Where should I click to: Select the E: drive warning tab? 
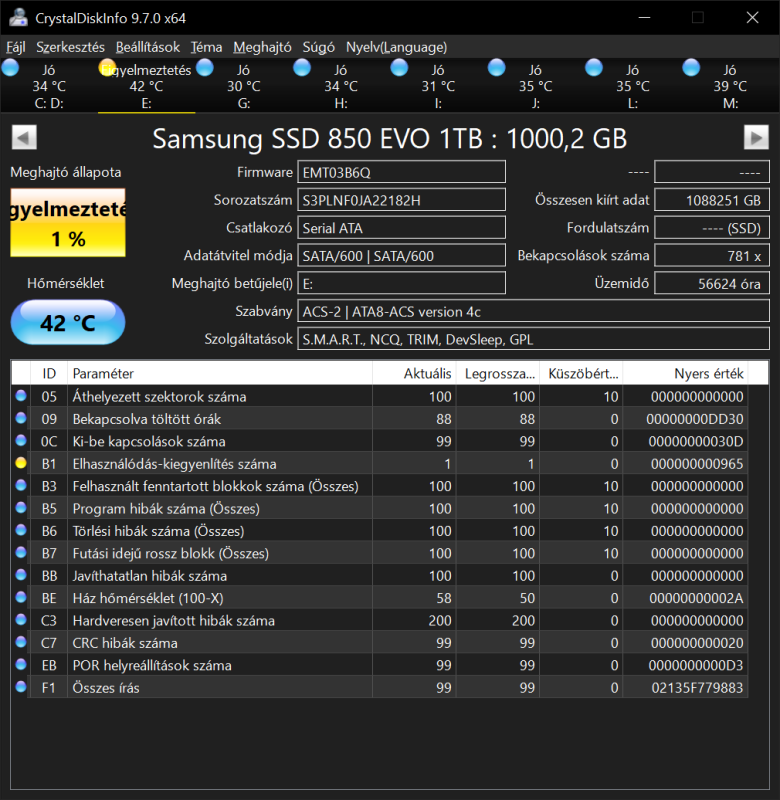coord(146,86)
